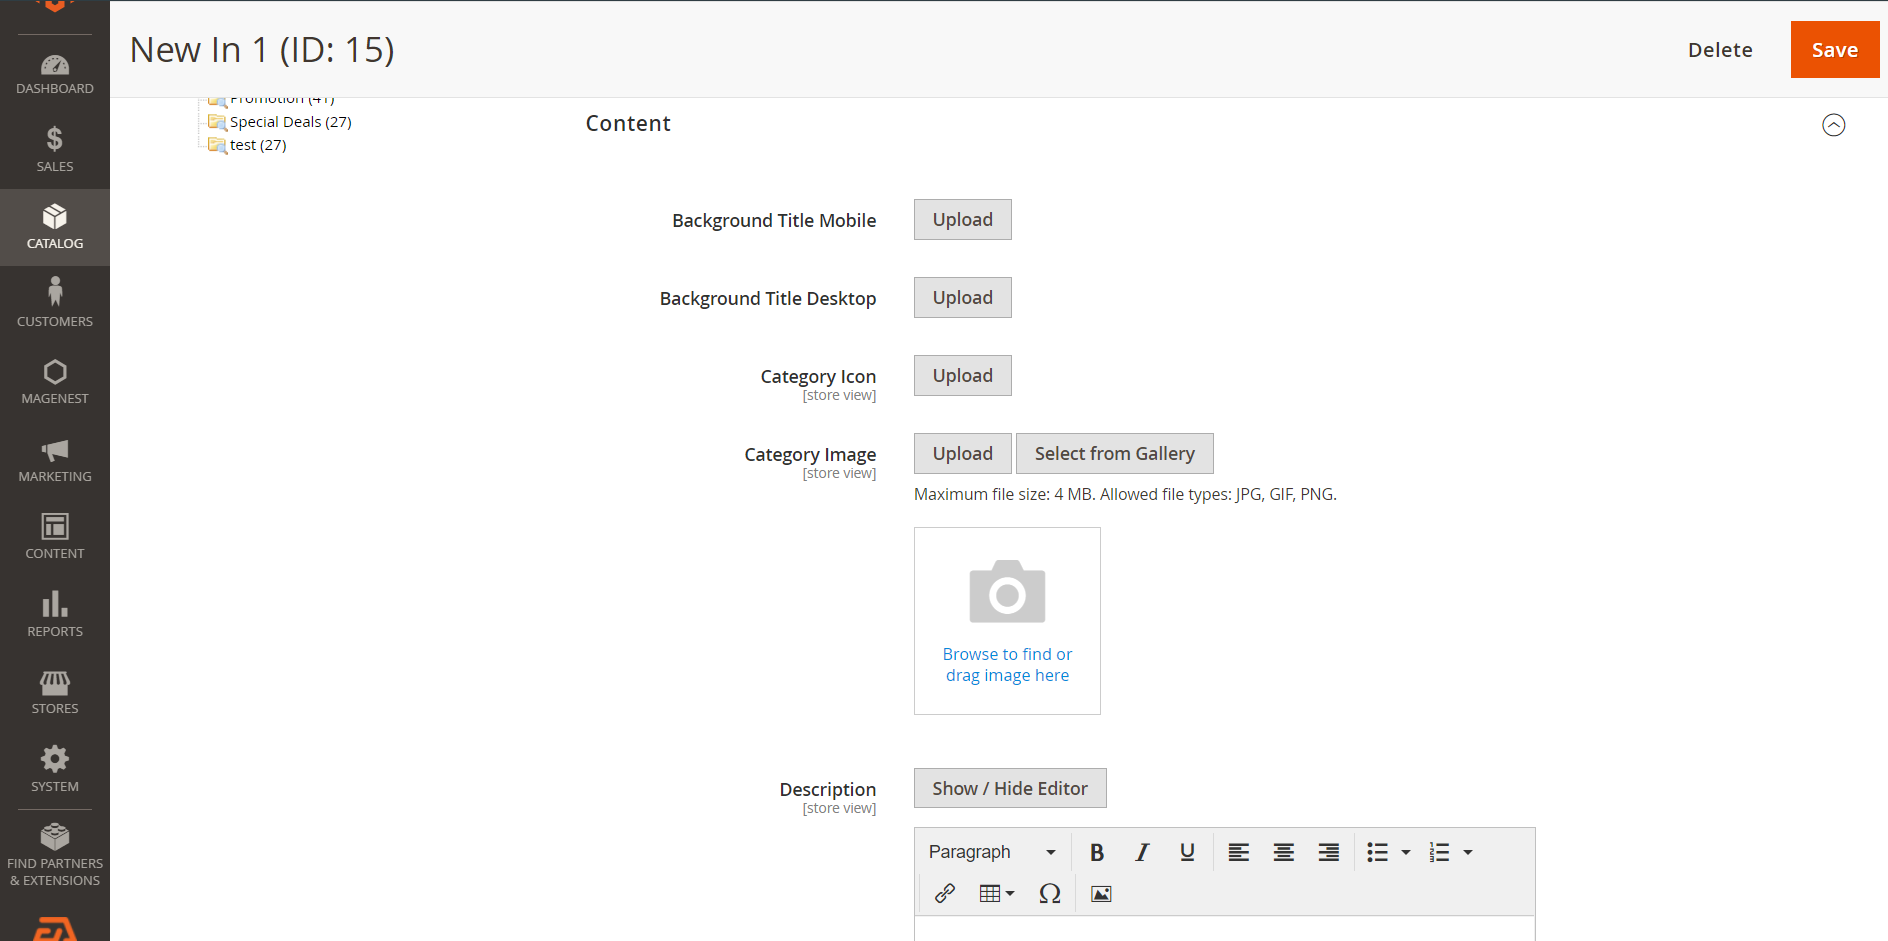Click the description editor text area
Viewport: 1888px width, 941px height.
coord(1225,929)
